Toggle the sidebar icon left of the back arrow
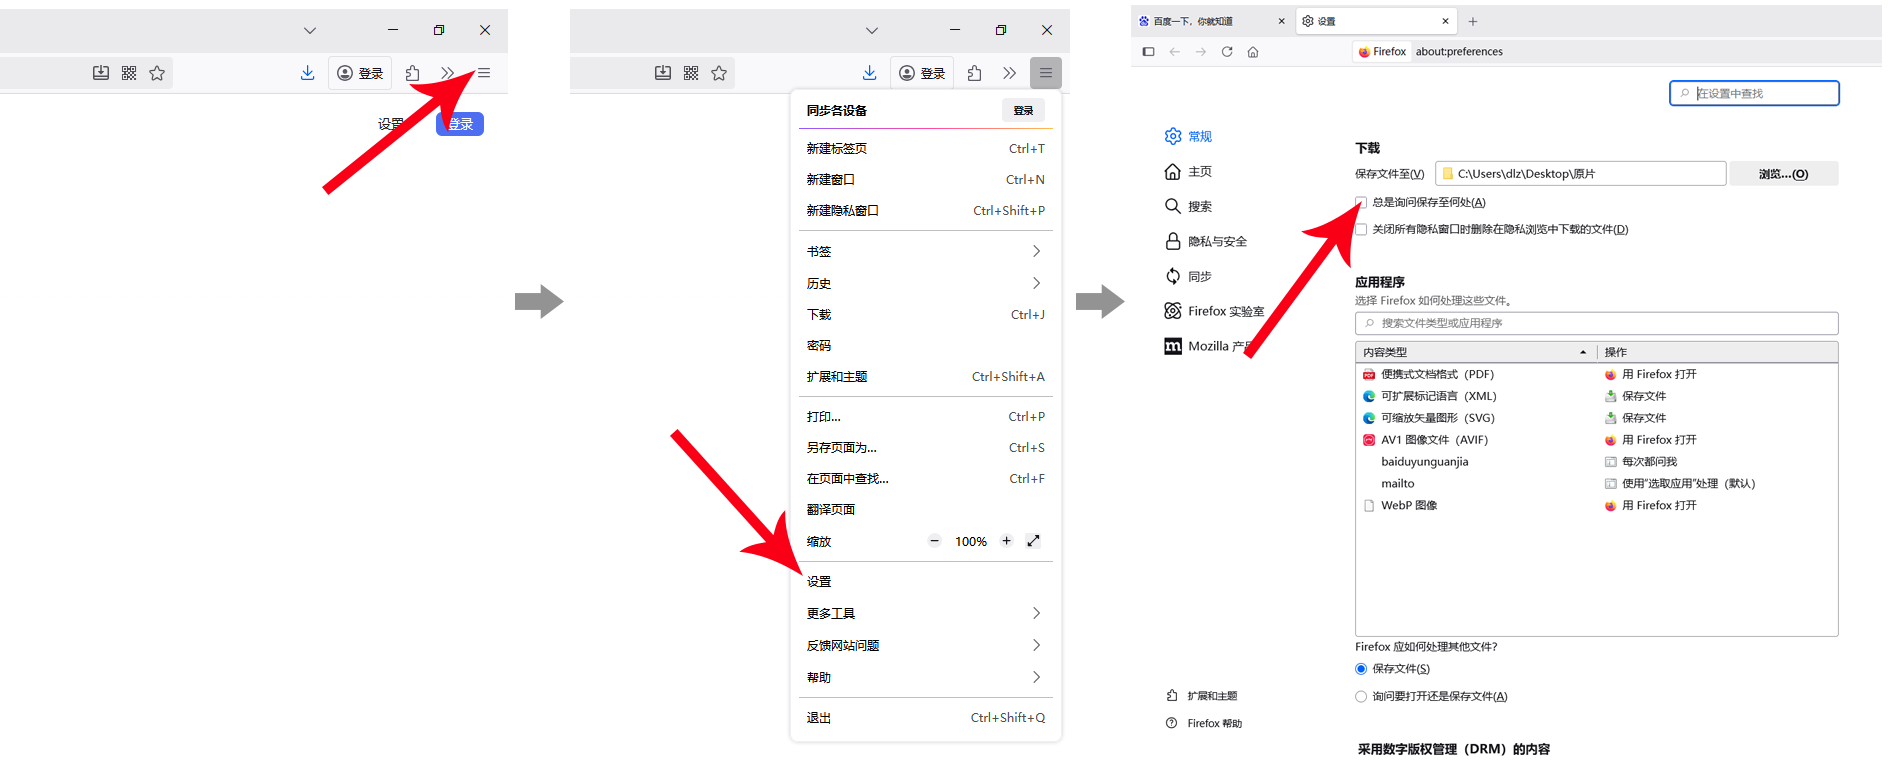The image size is (1900, 760). point(1148,52)
